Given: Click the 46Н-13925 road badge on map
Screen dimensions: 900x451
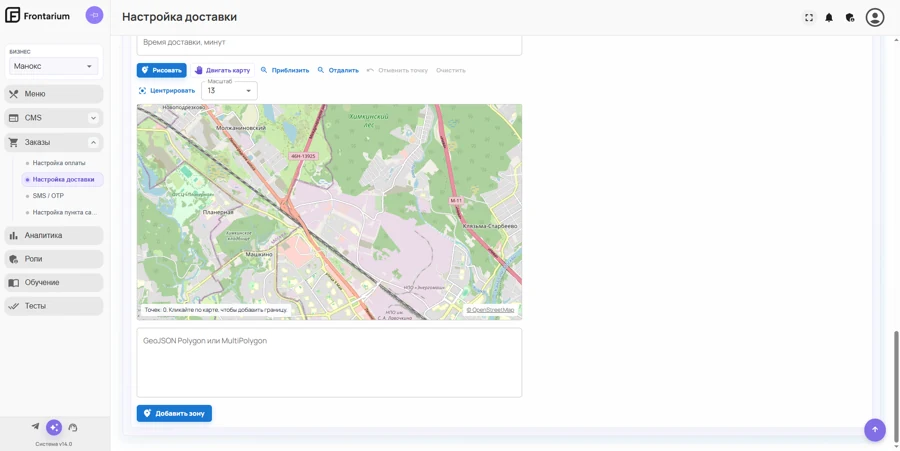Looking at the screenshot, I should coord(302,156).
